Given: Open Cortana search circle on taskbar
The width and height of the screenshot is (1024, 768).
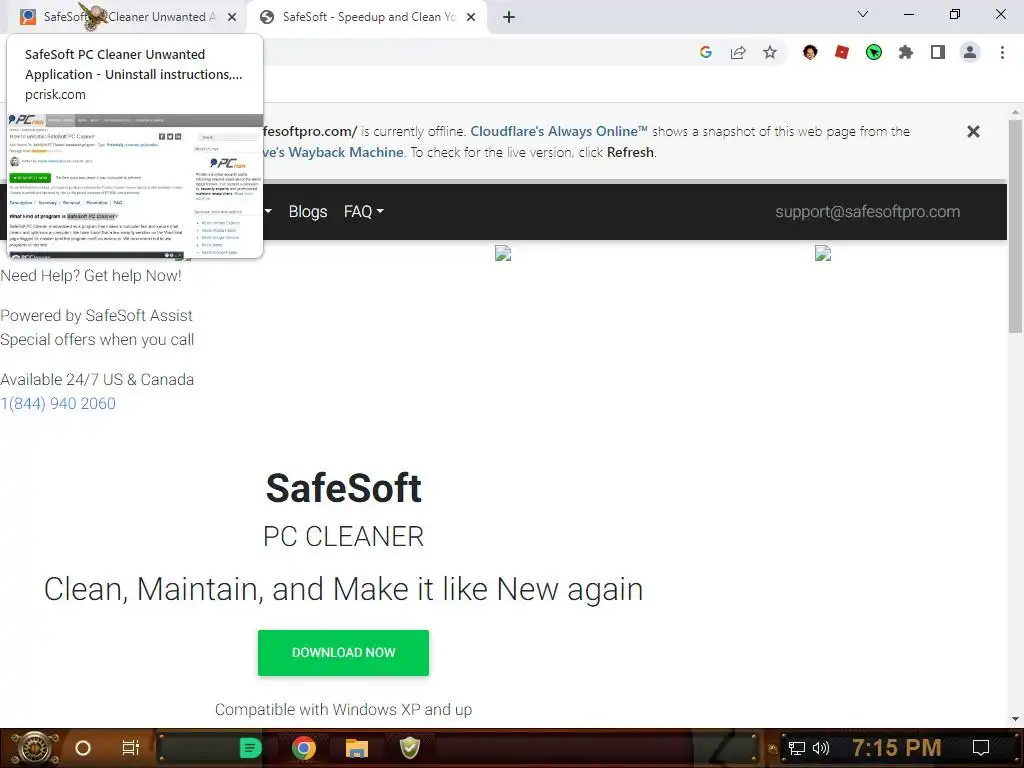Looking at the screenshot, I should point(83,748).
